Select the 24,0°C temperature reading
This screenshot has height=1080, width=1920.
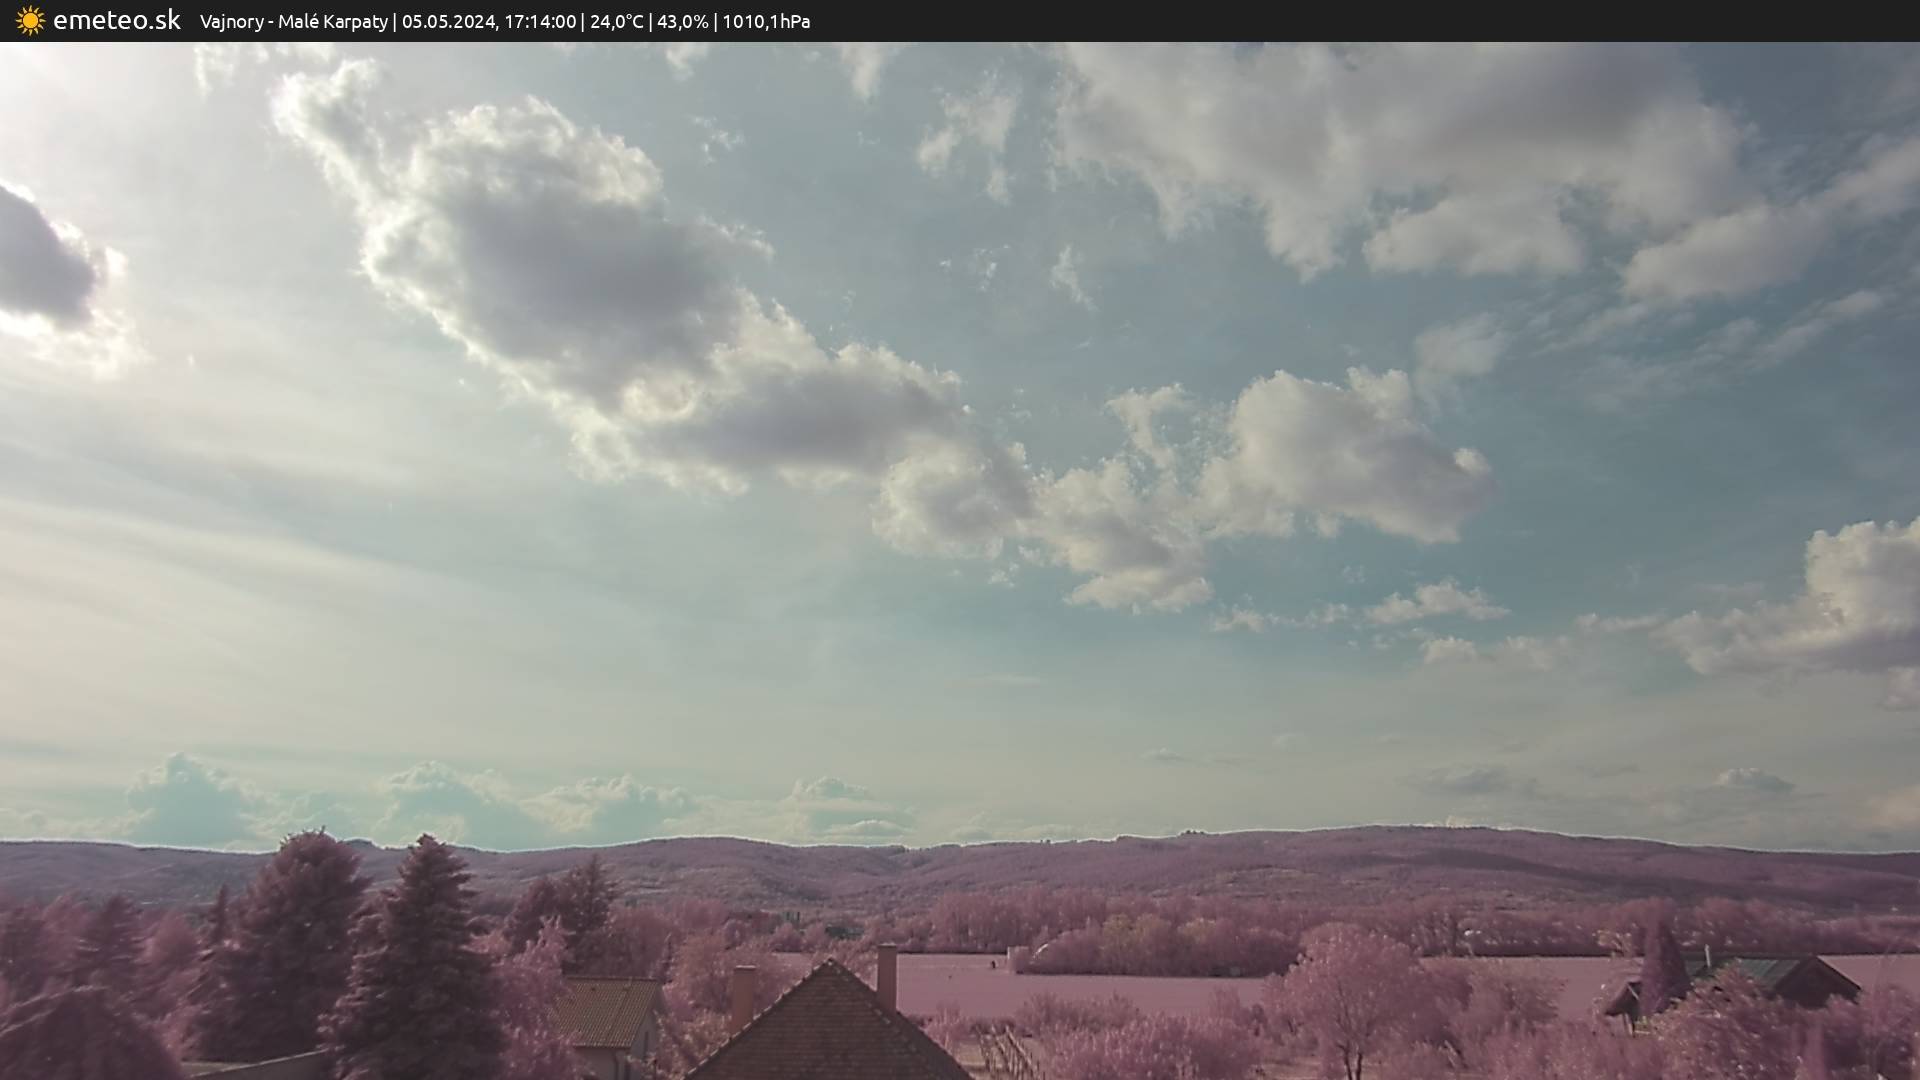[616, 22]
